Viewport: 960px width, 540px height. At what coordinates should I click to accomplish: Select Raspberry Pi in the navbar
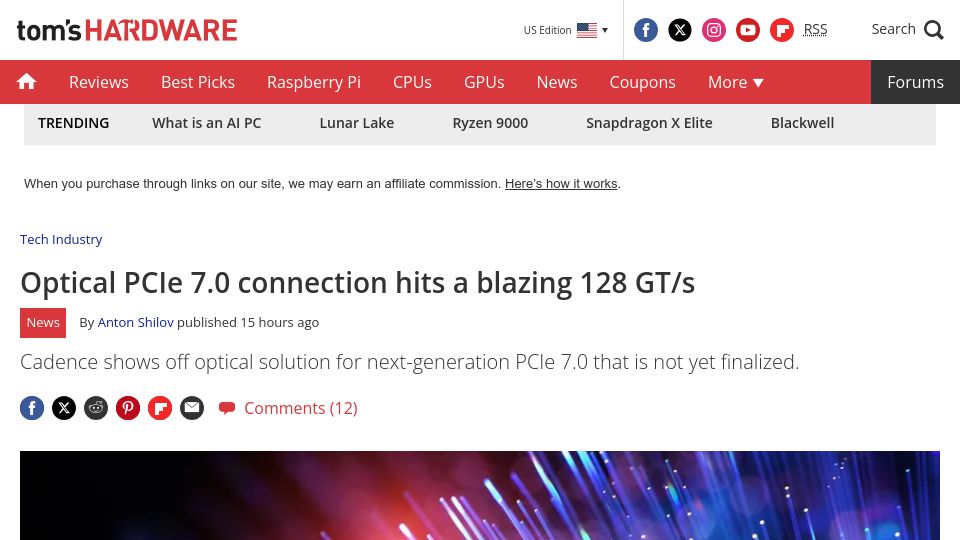point(313,82)
